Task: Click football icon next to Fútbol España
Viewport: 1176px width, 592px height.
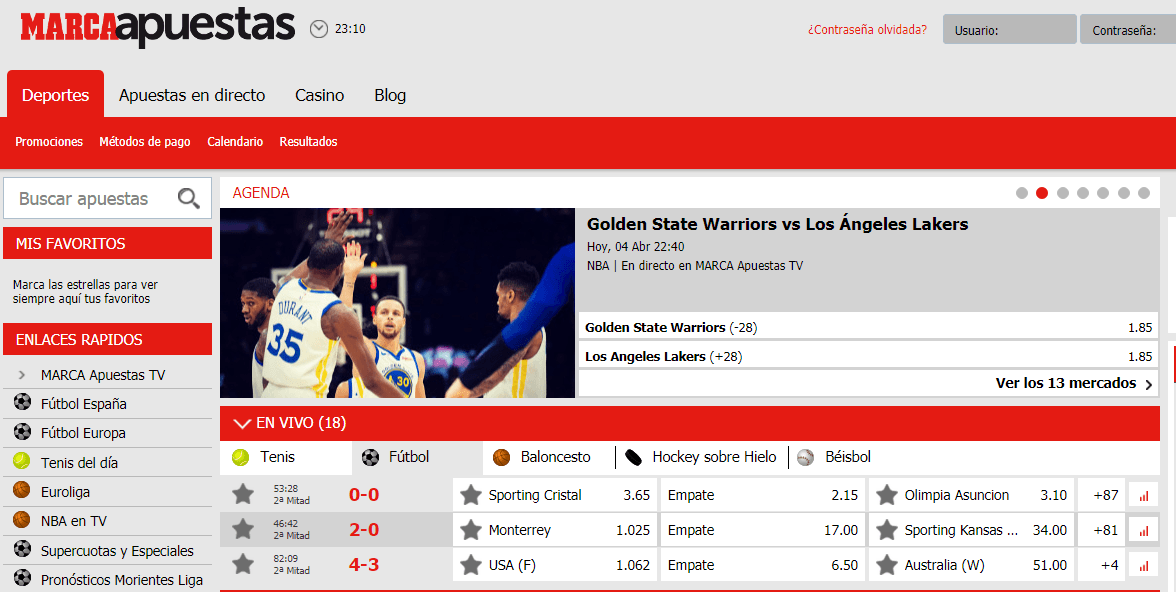Action: pyautogui.click(x=22, y=402)
